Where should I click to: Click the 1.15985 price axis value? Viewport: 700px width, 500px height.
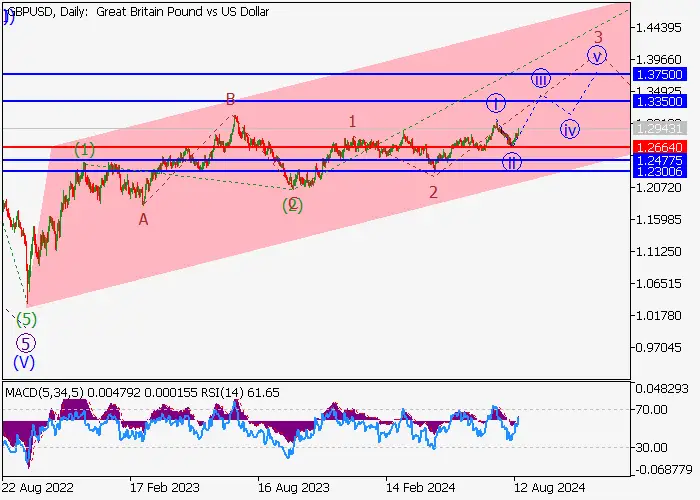[x=658, y=220]
